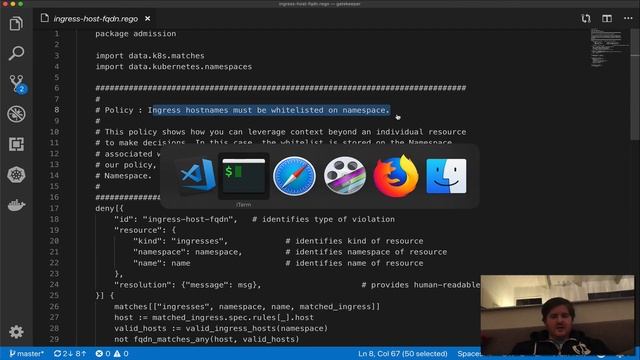Click line number 17 in gutter
The height and width of the screenshot is (360, 640).
point(54,208)
